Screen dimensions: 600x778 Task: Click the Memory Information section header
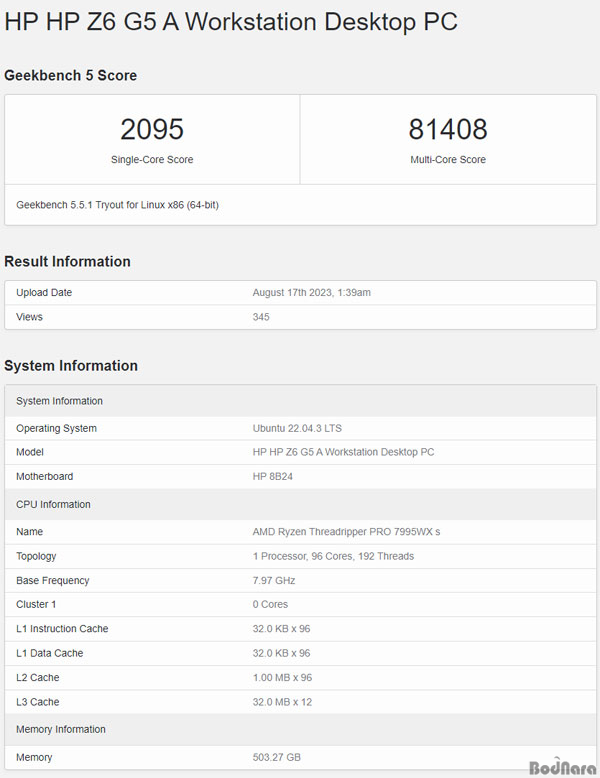point(300,729)
